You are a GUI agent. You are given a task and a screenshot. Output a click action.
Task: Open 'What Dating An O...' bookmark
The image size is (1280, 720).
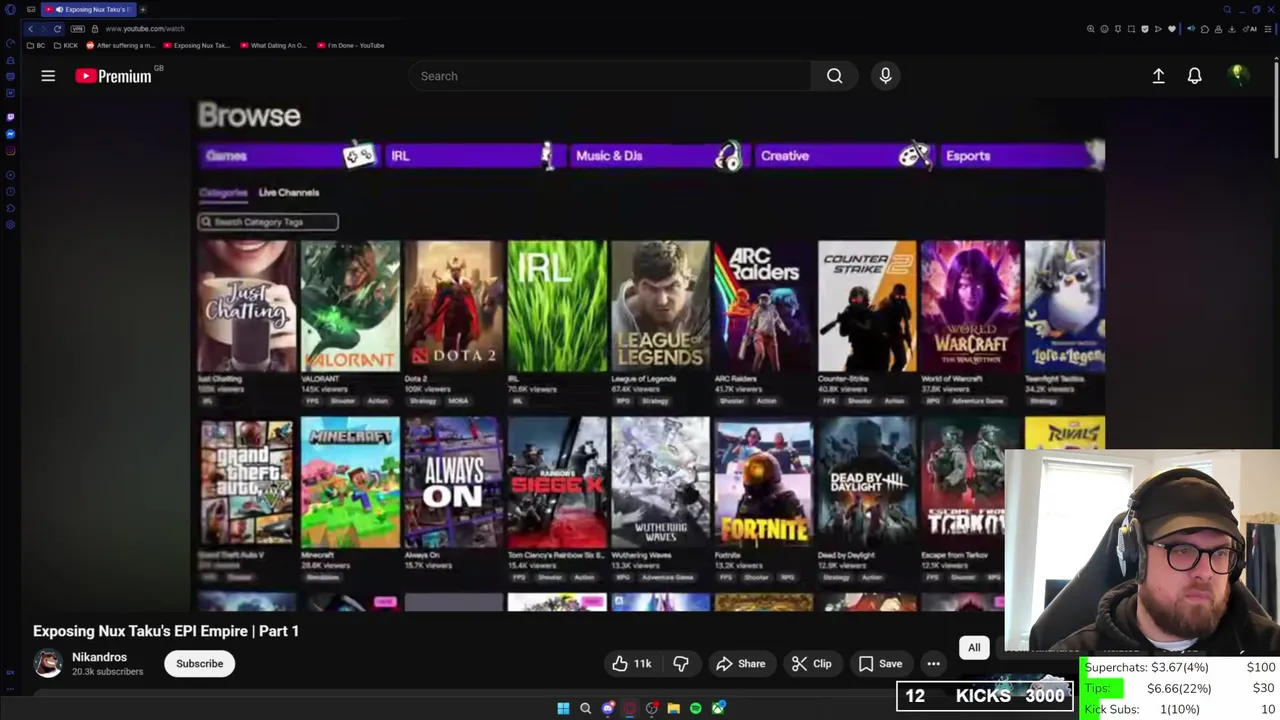pos(274,45)
